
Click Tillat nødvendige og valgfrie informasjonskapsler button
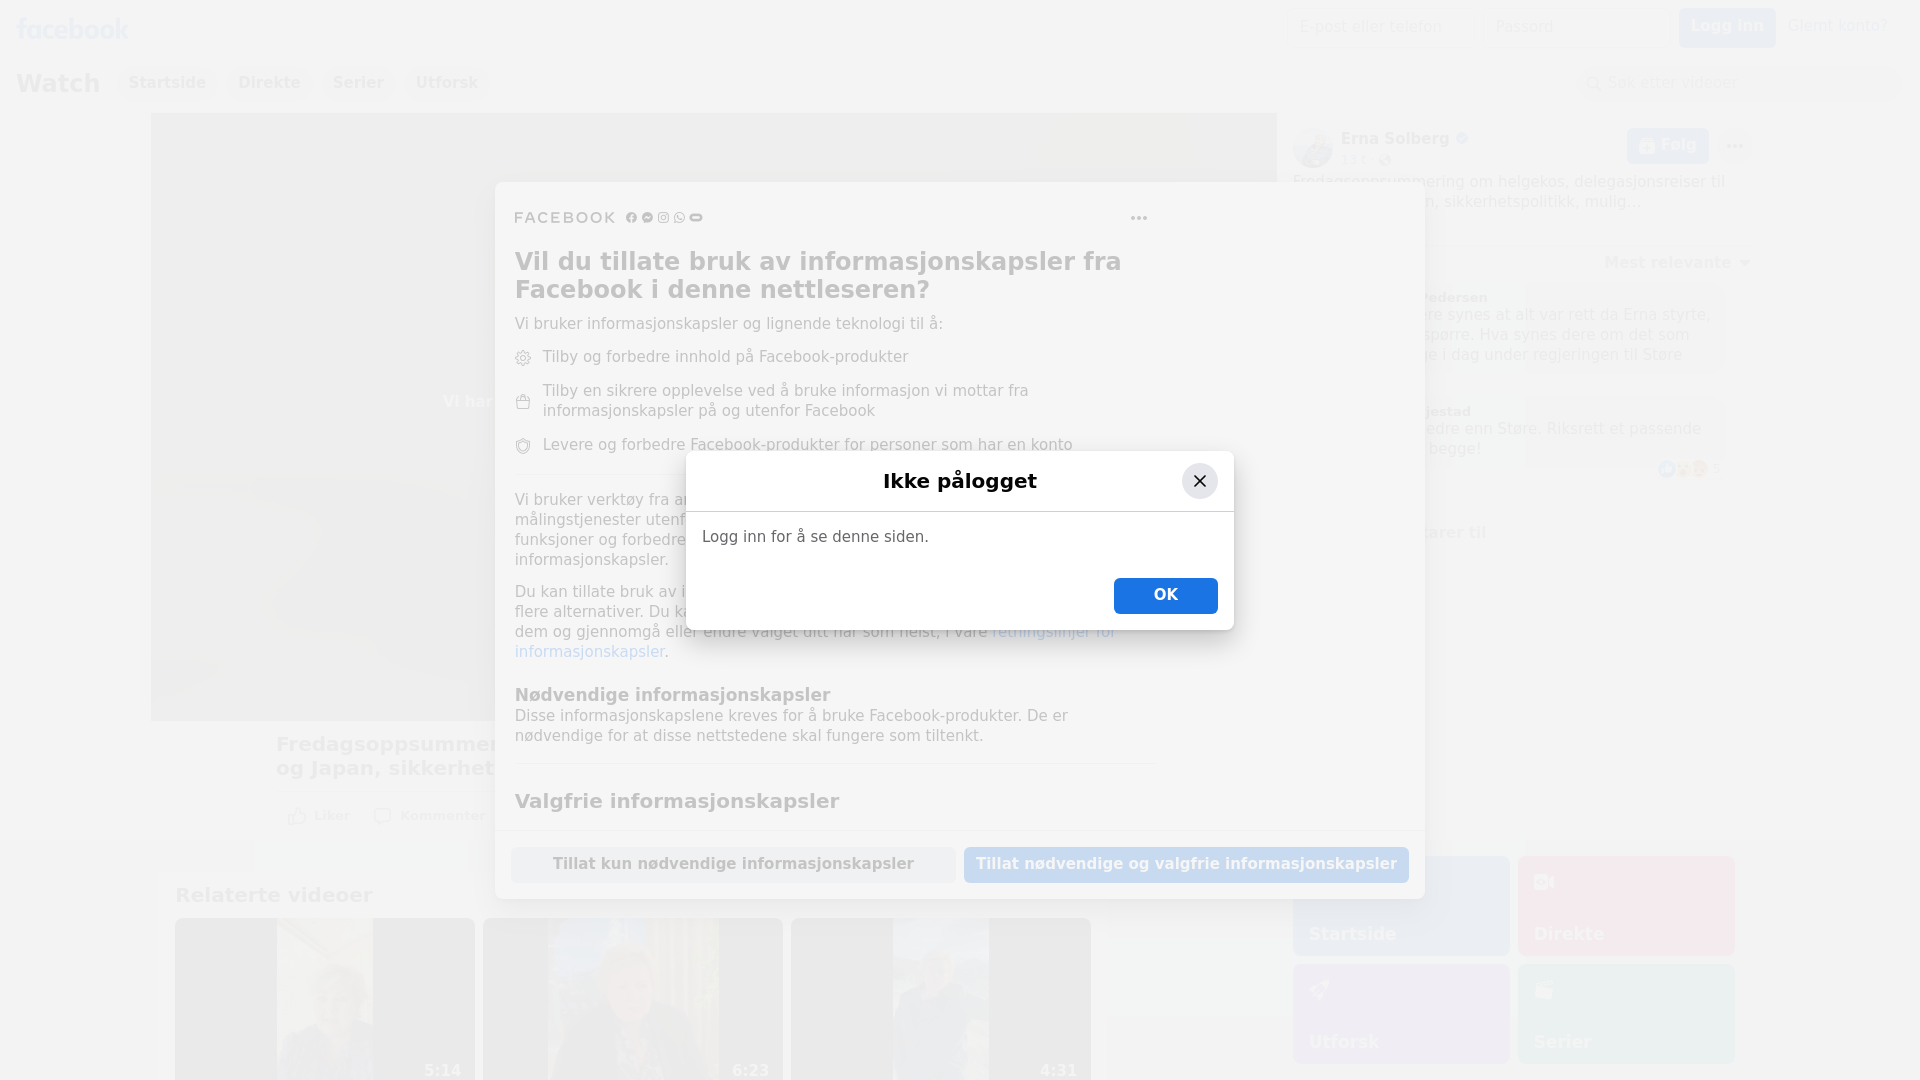1185,864
